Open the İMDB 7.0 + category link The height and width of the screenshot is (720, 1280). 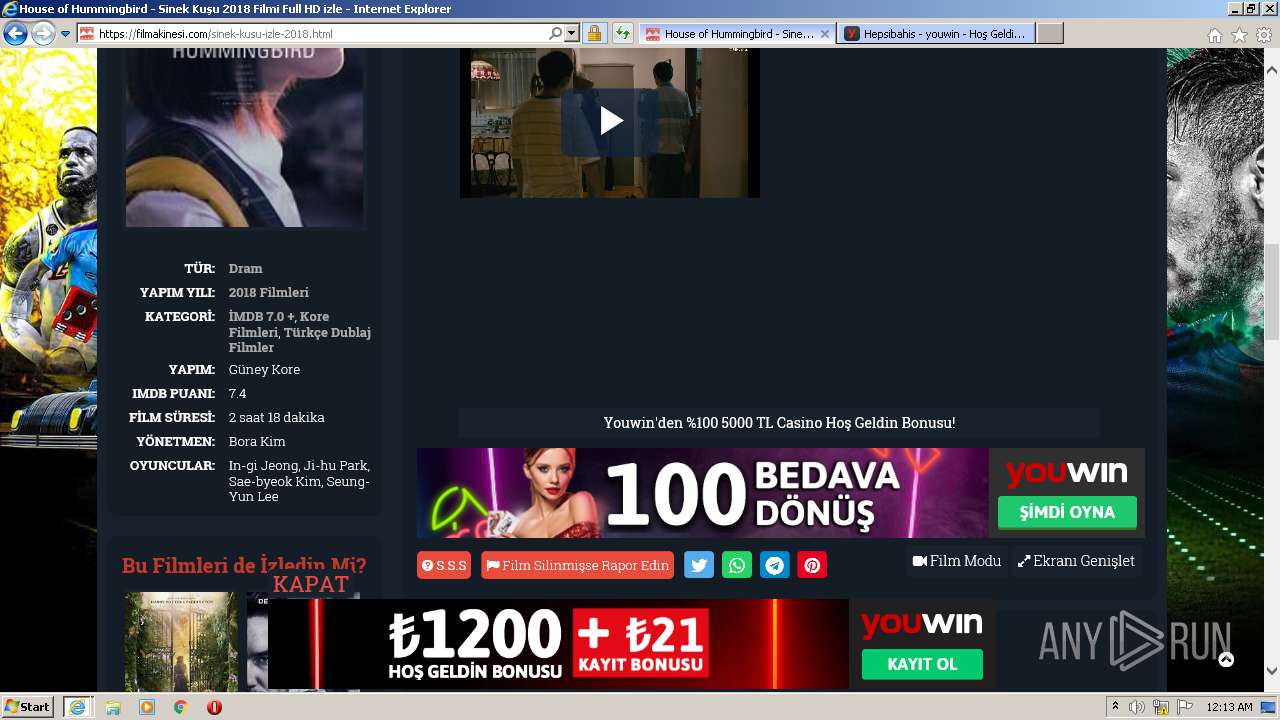262,316
